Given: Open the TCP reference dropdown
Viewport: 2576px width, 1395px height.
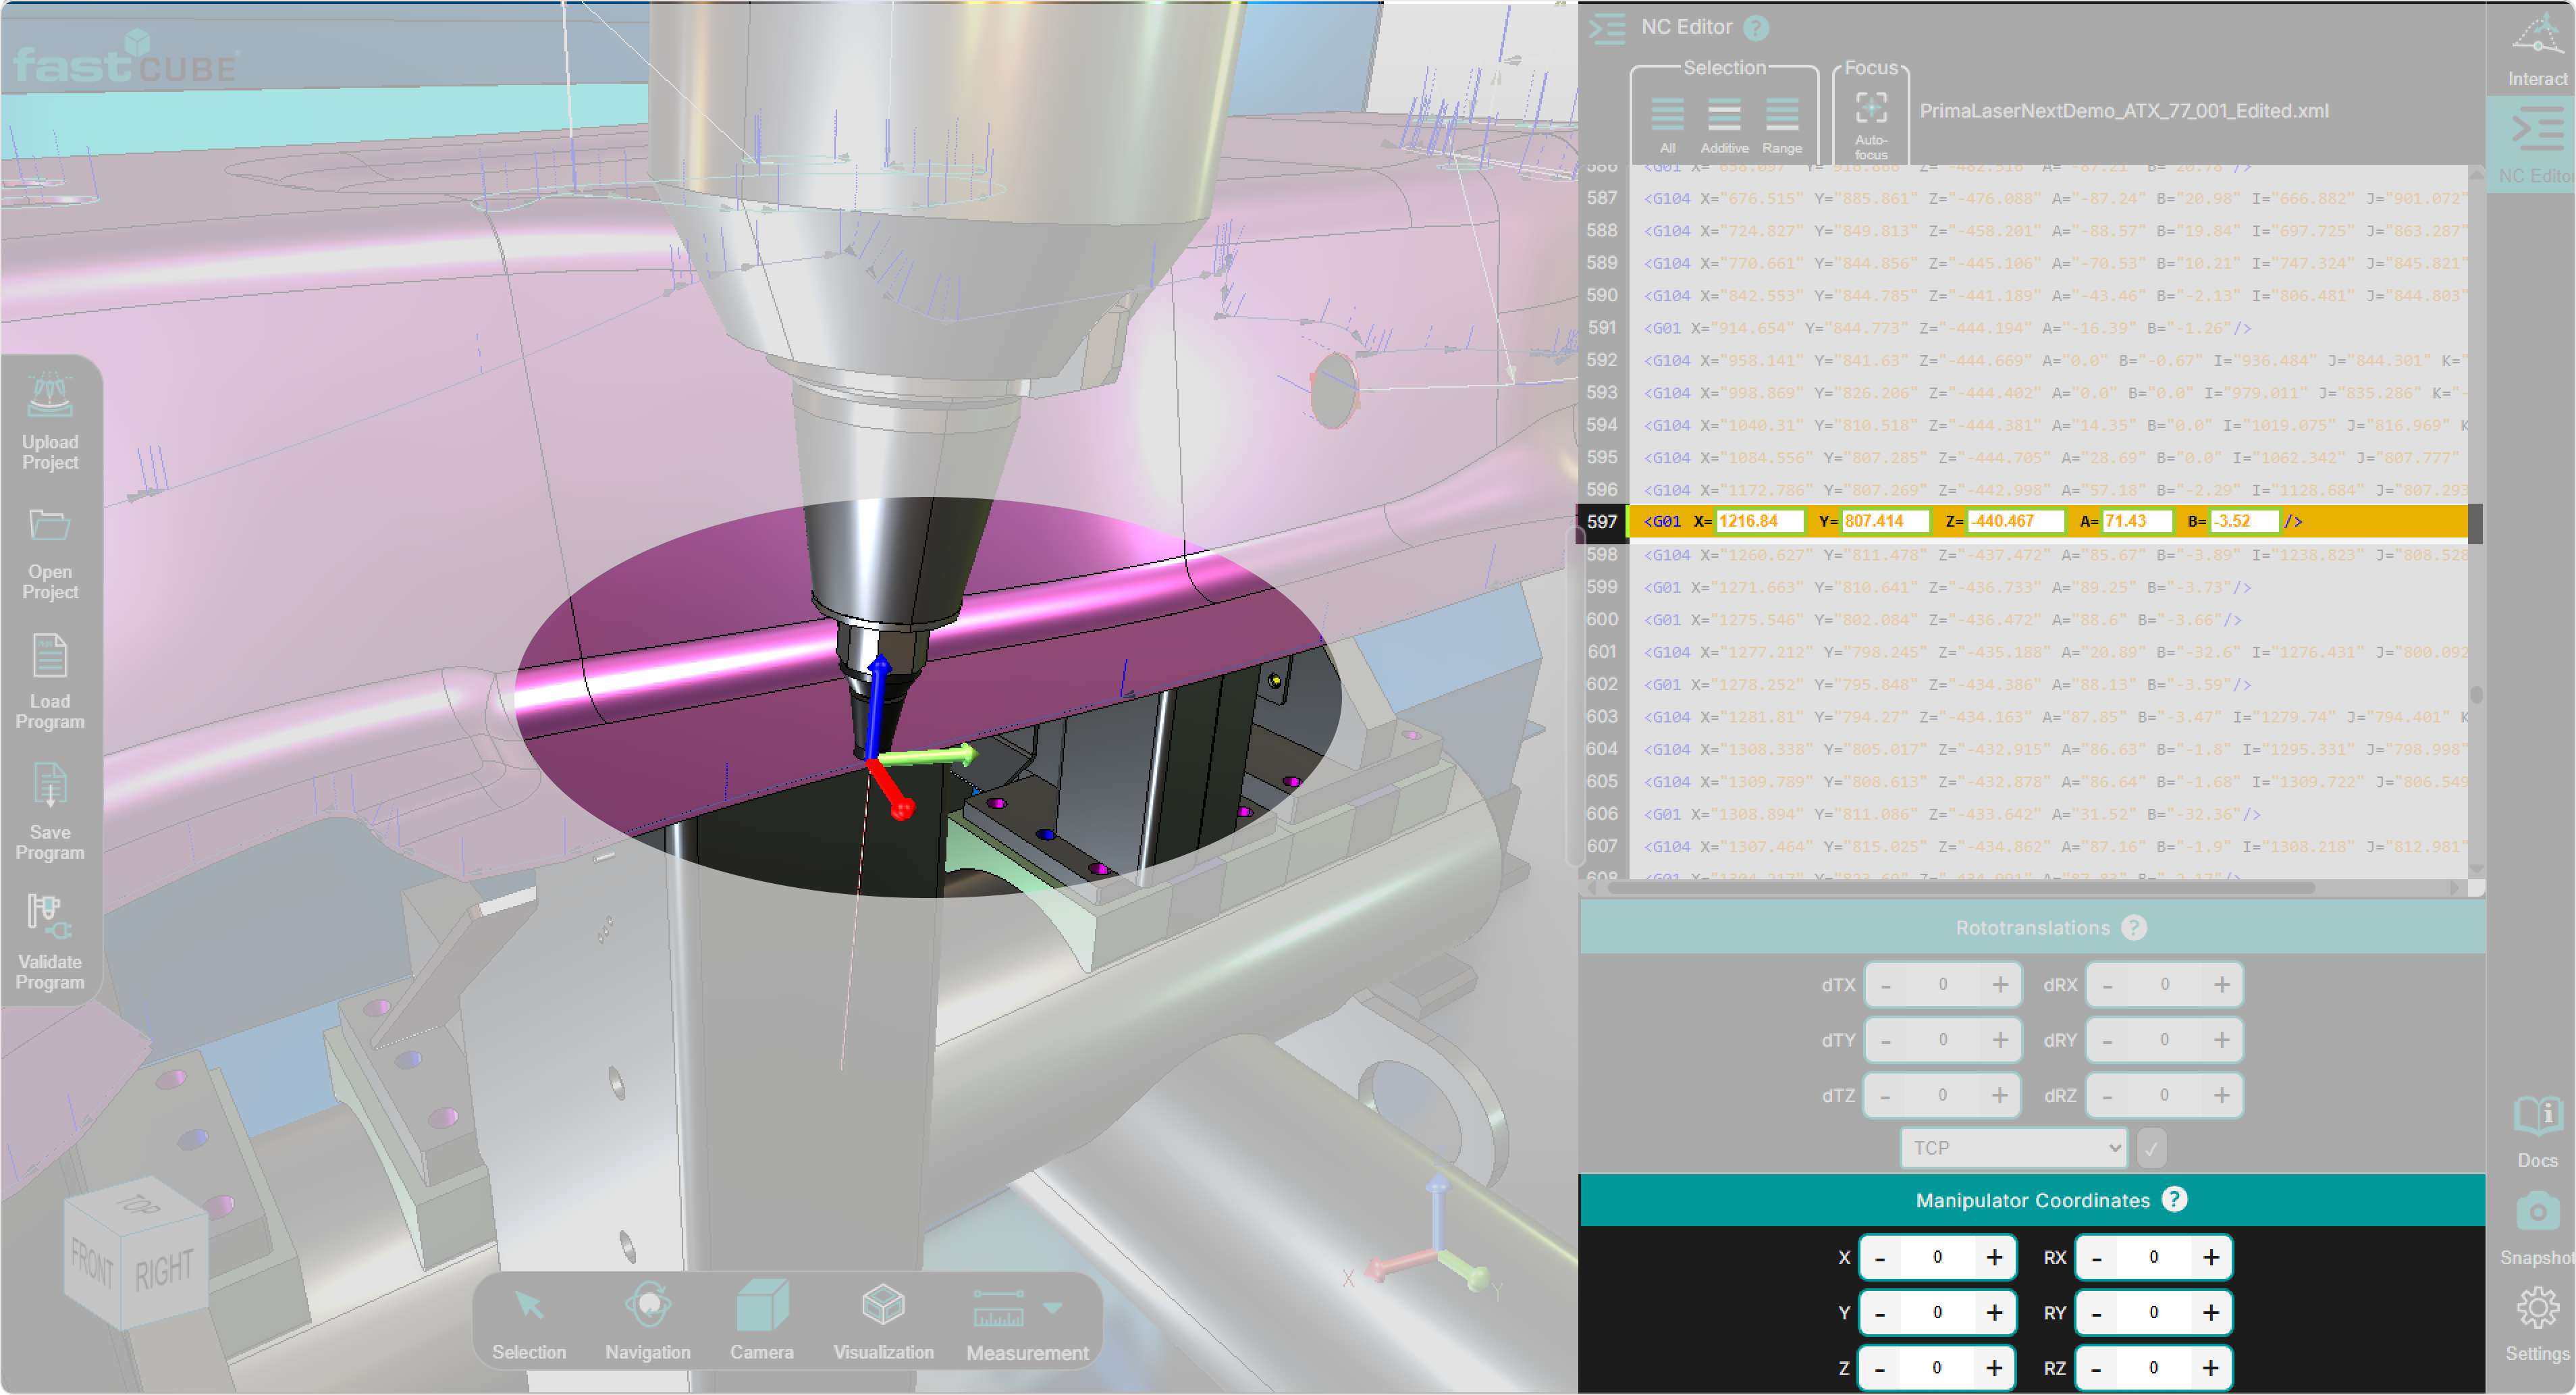Looking at the screenshot, I should (x=2013, y=1148).
